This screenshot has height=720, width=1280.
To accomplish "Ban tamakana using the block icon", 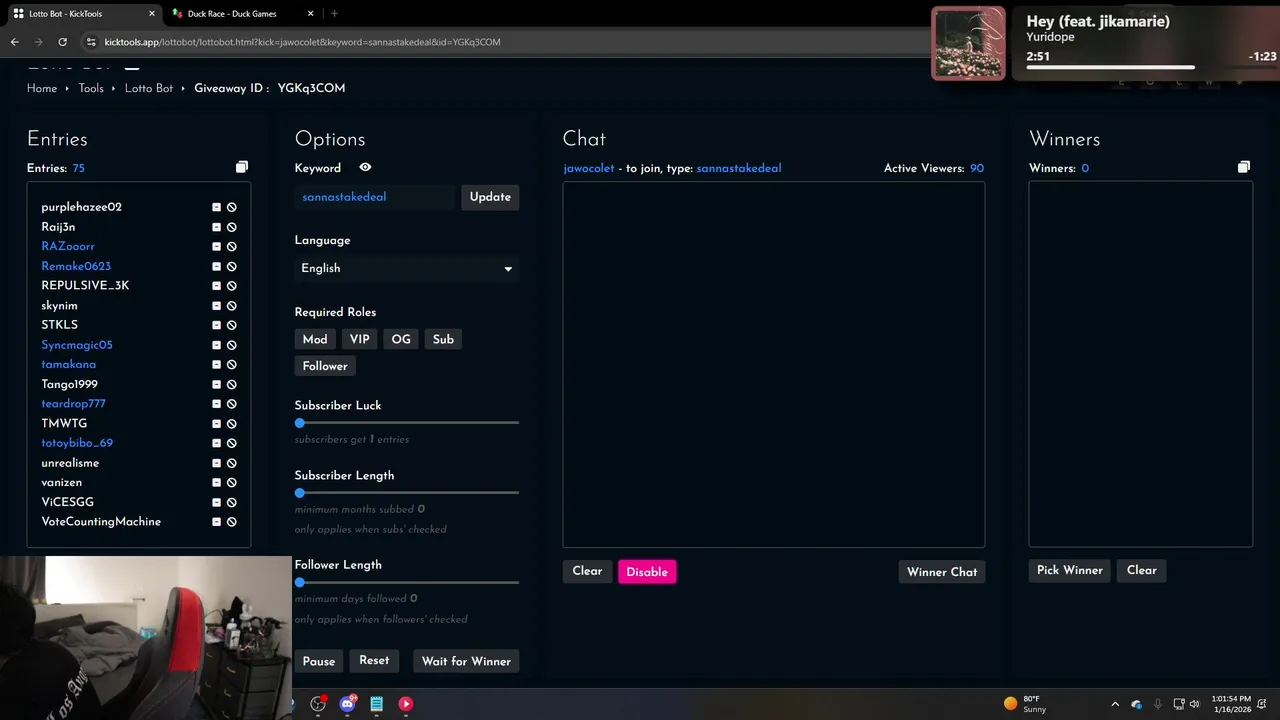I will click(x=231, y=365).
